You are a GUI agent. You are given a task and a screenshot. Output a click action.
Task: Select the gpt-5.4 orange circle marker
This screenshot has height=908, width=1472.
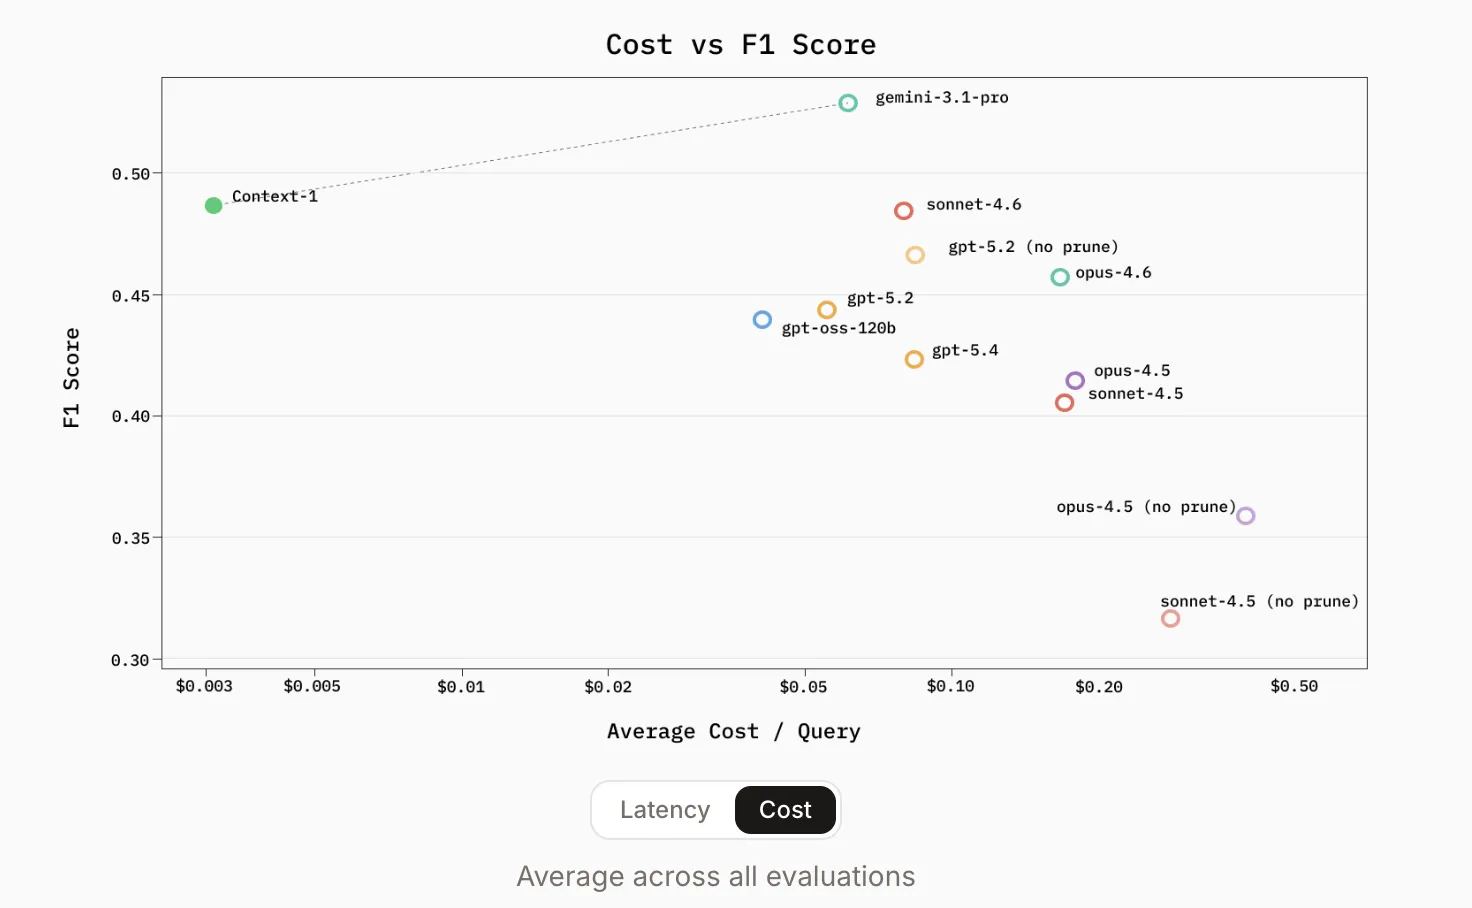coord(914,359)
